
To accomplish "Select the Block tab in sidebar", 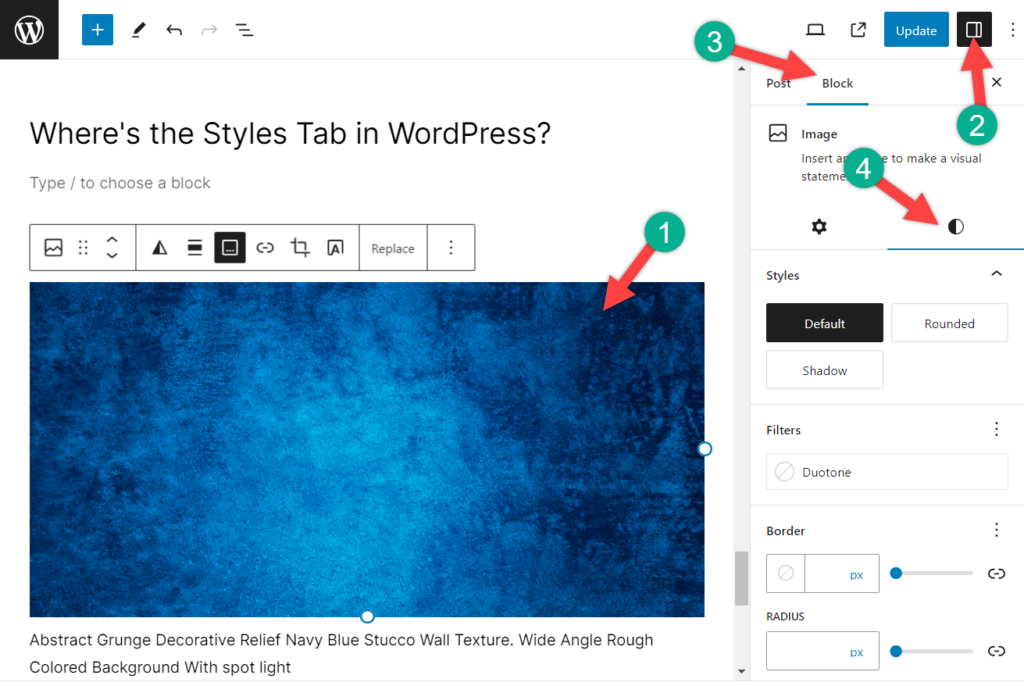I will click(837, 83).
